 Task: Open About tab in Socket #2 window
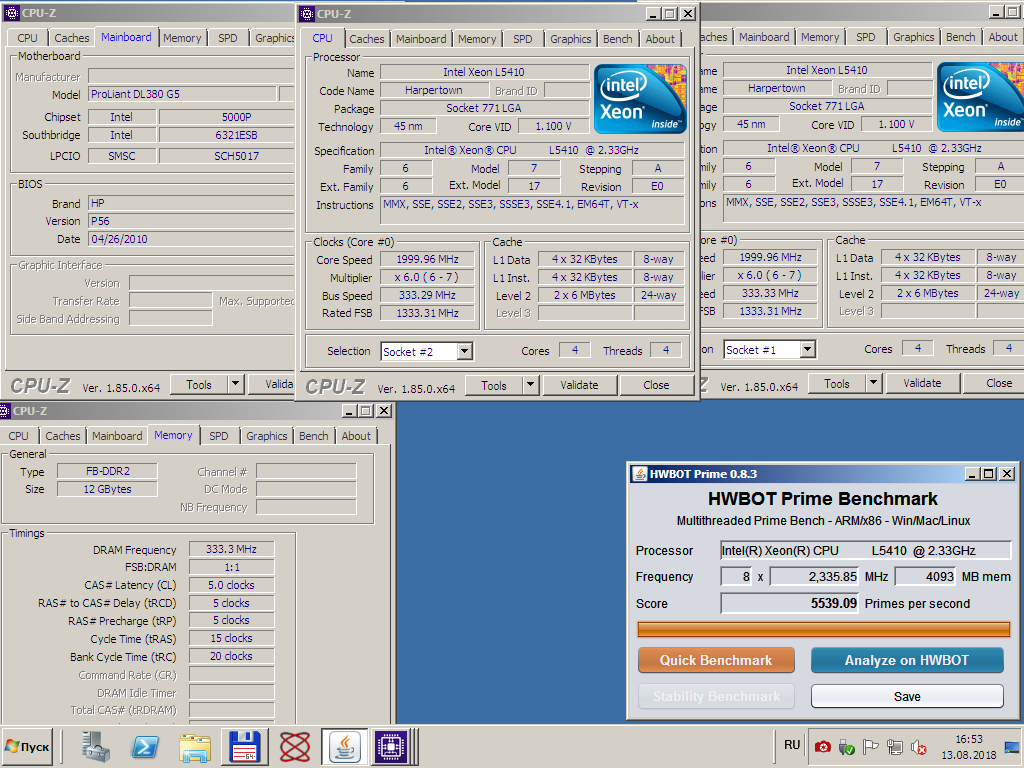point(660,39)
